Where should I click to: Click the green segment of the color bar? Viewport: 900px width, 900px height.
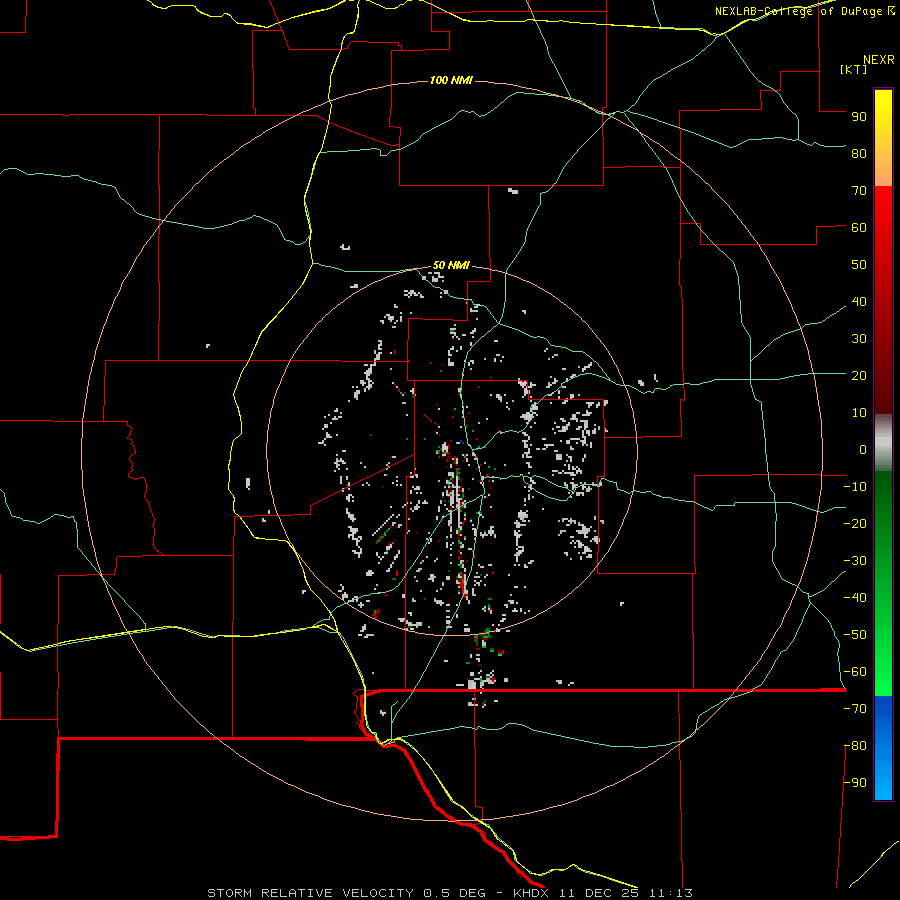click(x=883, y=584)
